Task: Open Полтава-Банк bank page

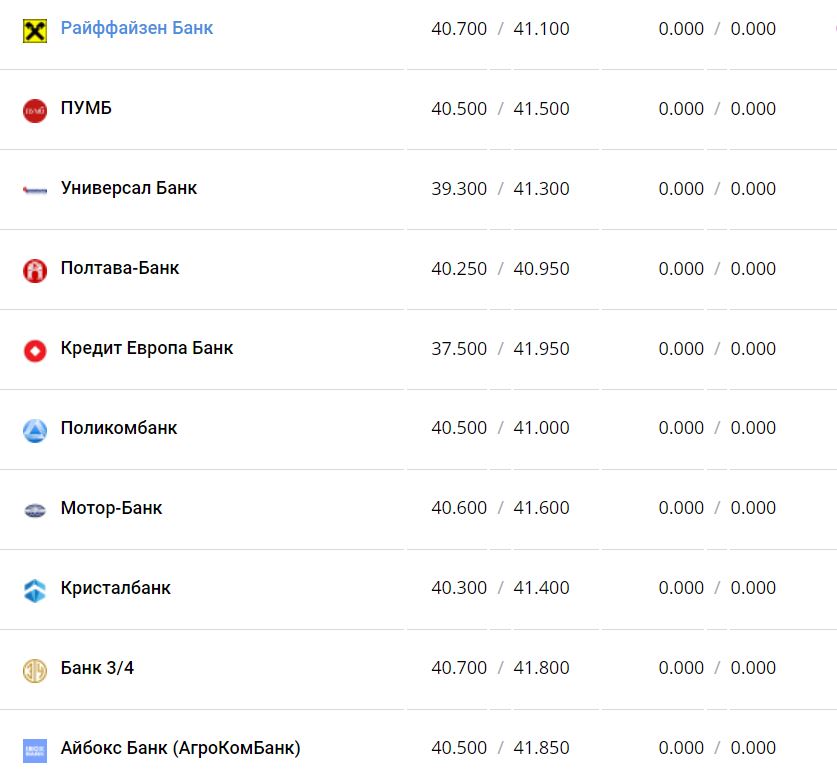Action: click(x=120, y=268)
